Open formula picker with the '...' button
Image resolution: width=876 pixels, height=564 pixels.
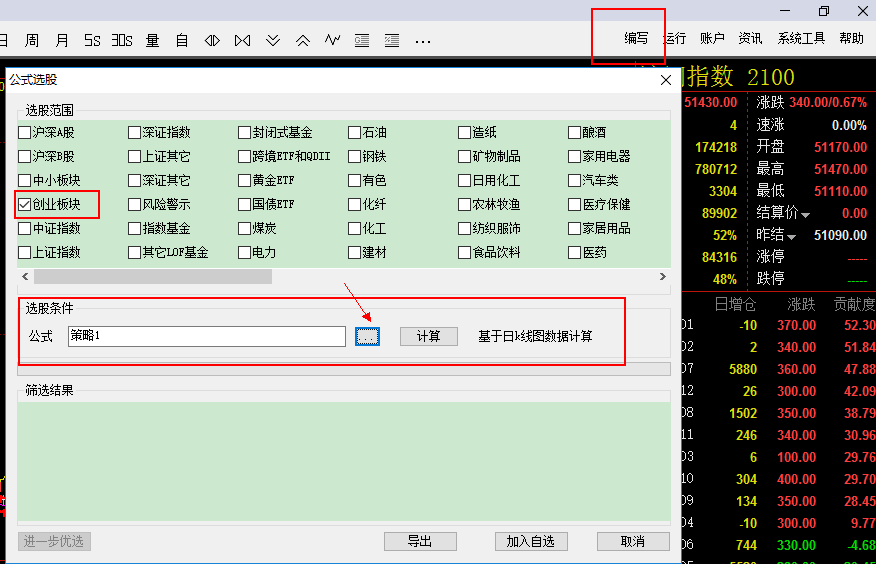pos(367,337)
